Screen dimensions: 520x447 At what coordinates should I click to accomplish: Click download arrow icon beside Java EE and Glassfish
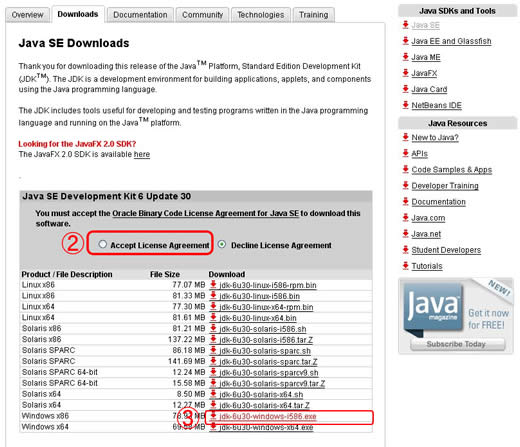(x=406, y=41)
